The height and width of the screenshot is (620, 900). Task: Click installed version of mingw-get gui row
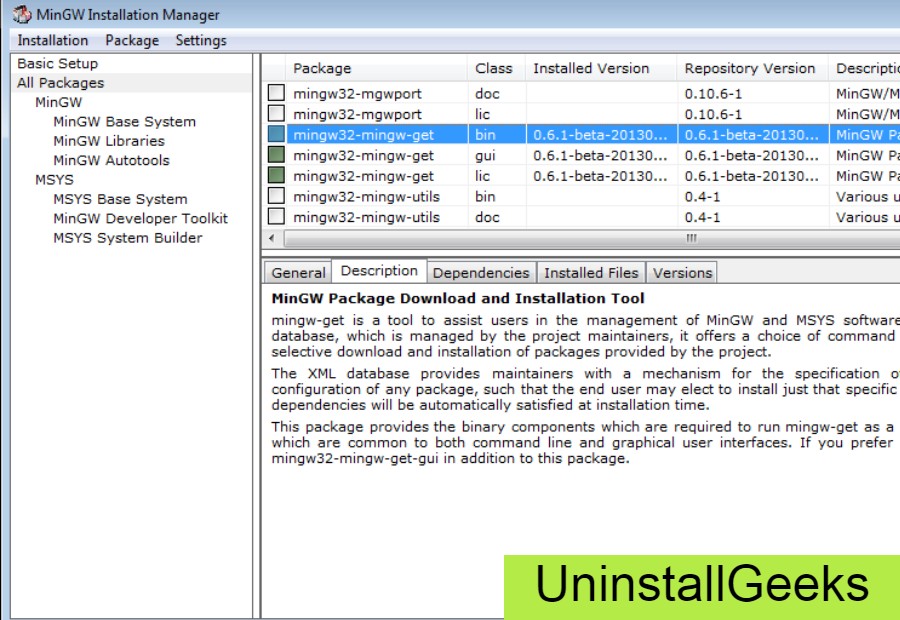point(600,156)
